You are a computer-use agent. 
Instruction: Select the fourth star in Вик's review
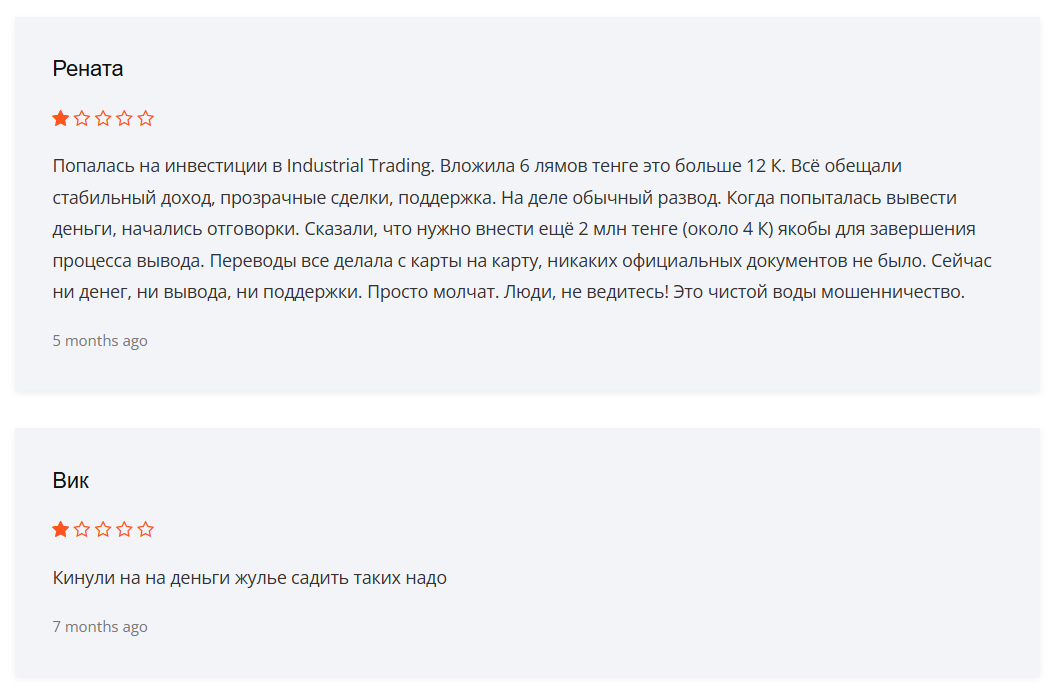pos(124,529)
